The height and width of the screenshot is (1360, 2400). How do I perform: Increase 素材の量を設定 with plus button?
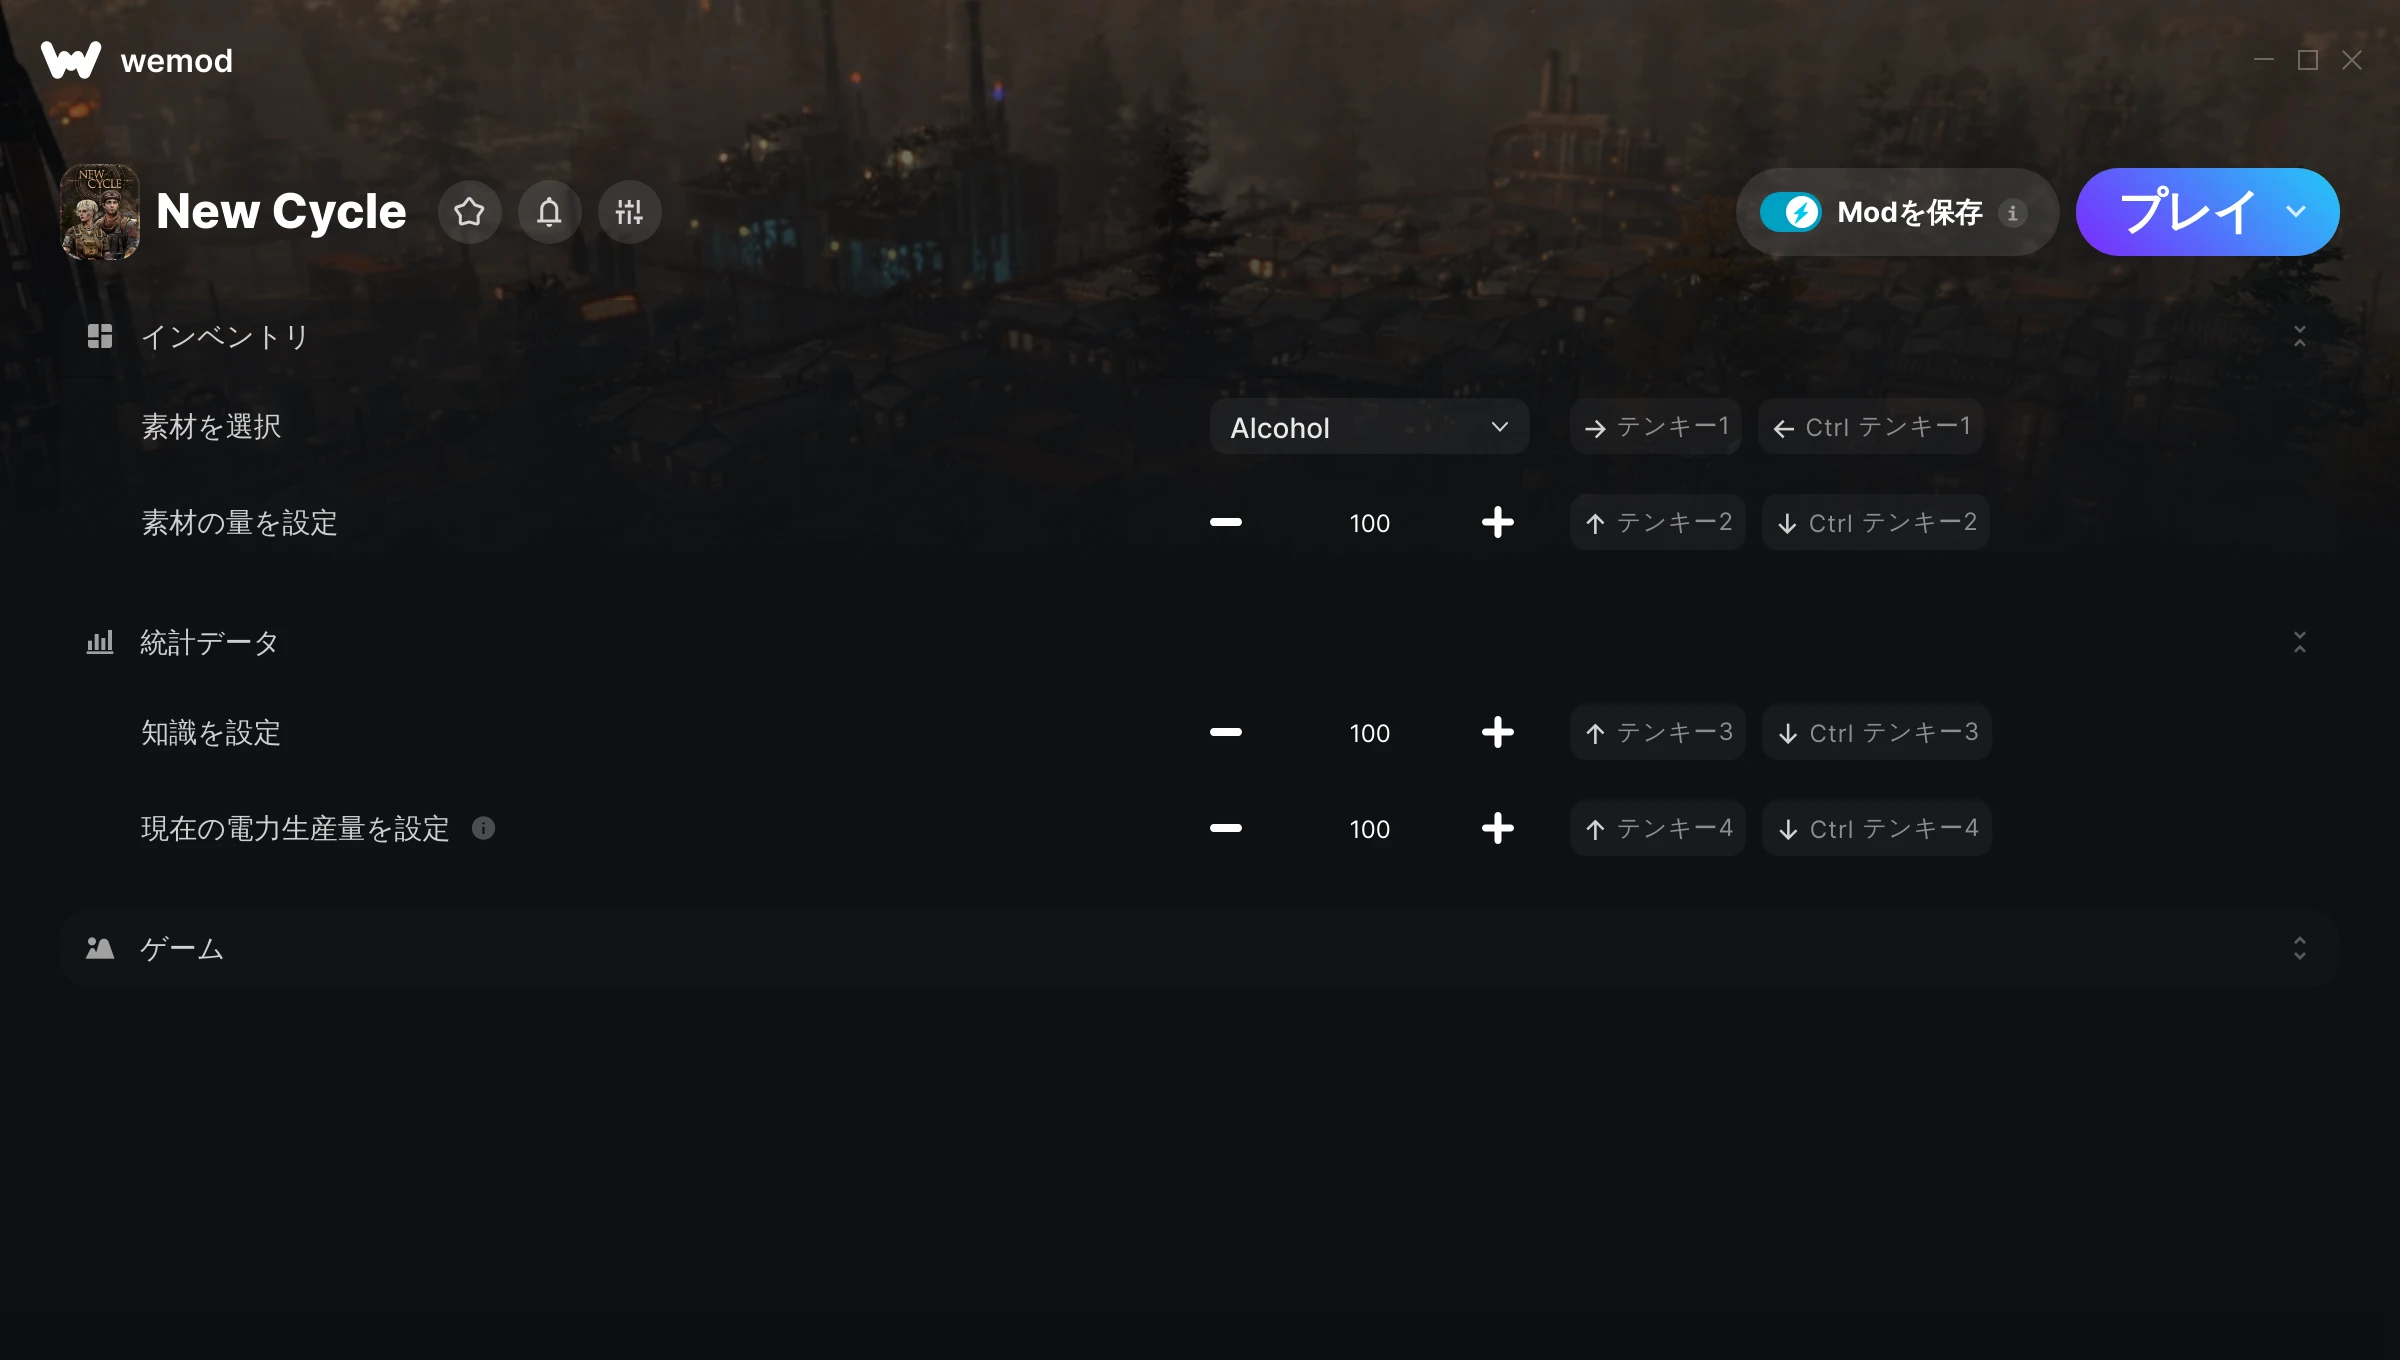pyautogui.click(x=1497, y=522)
